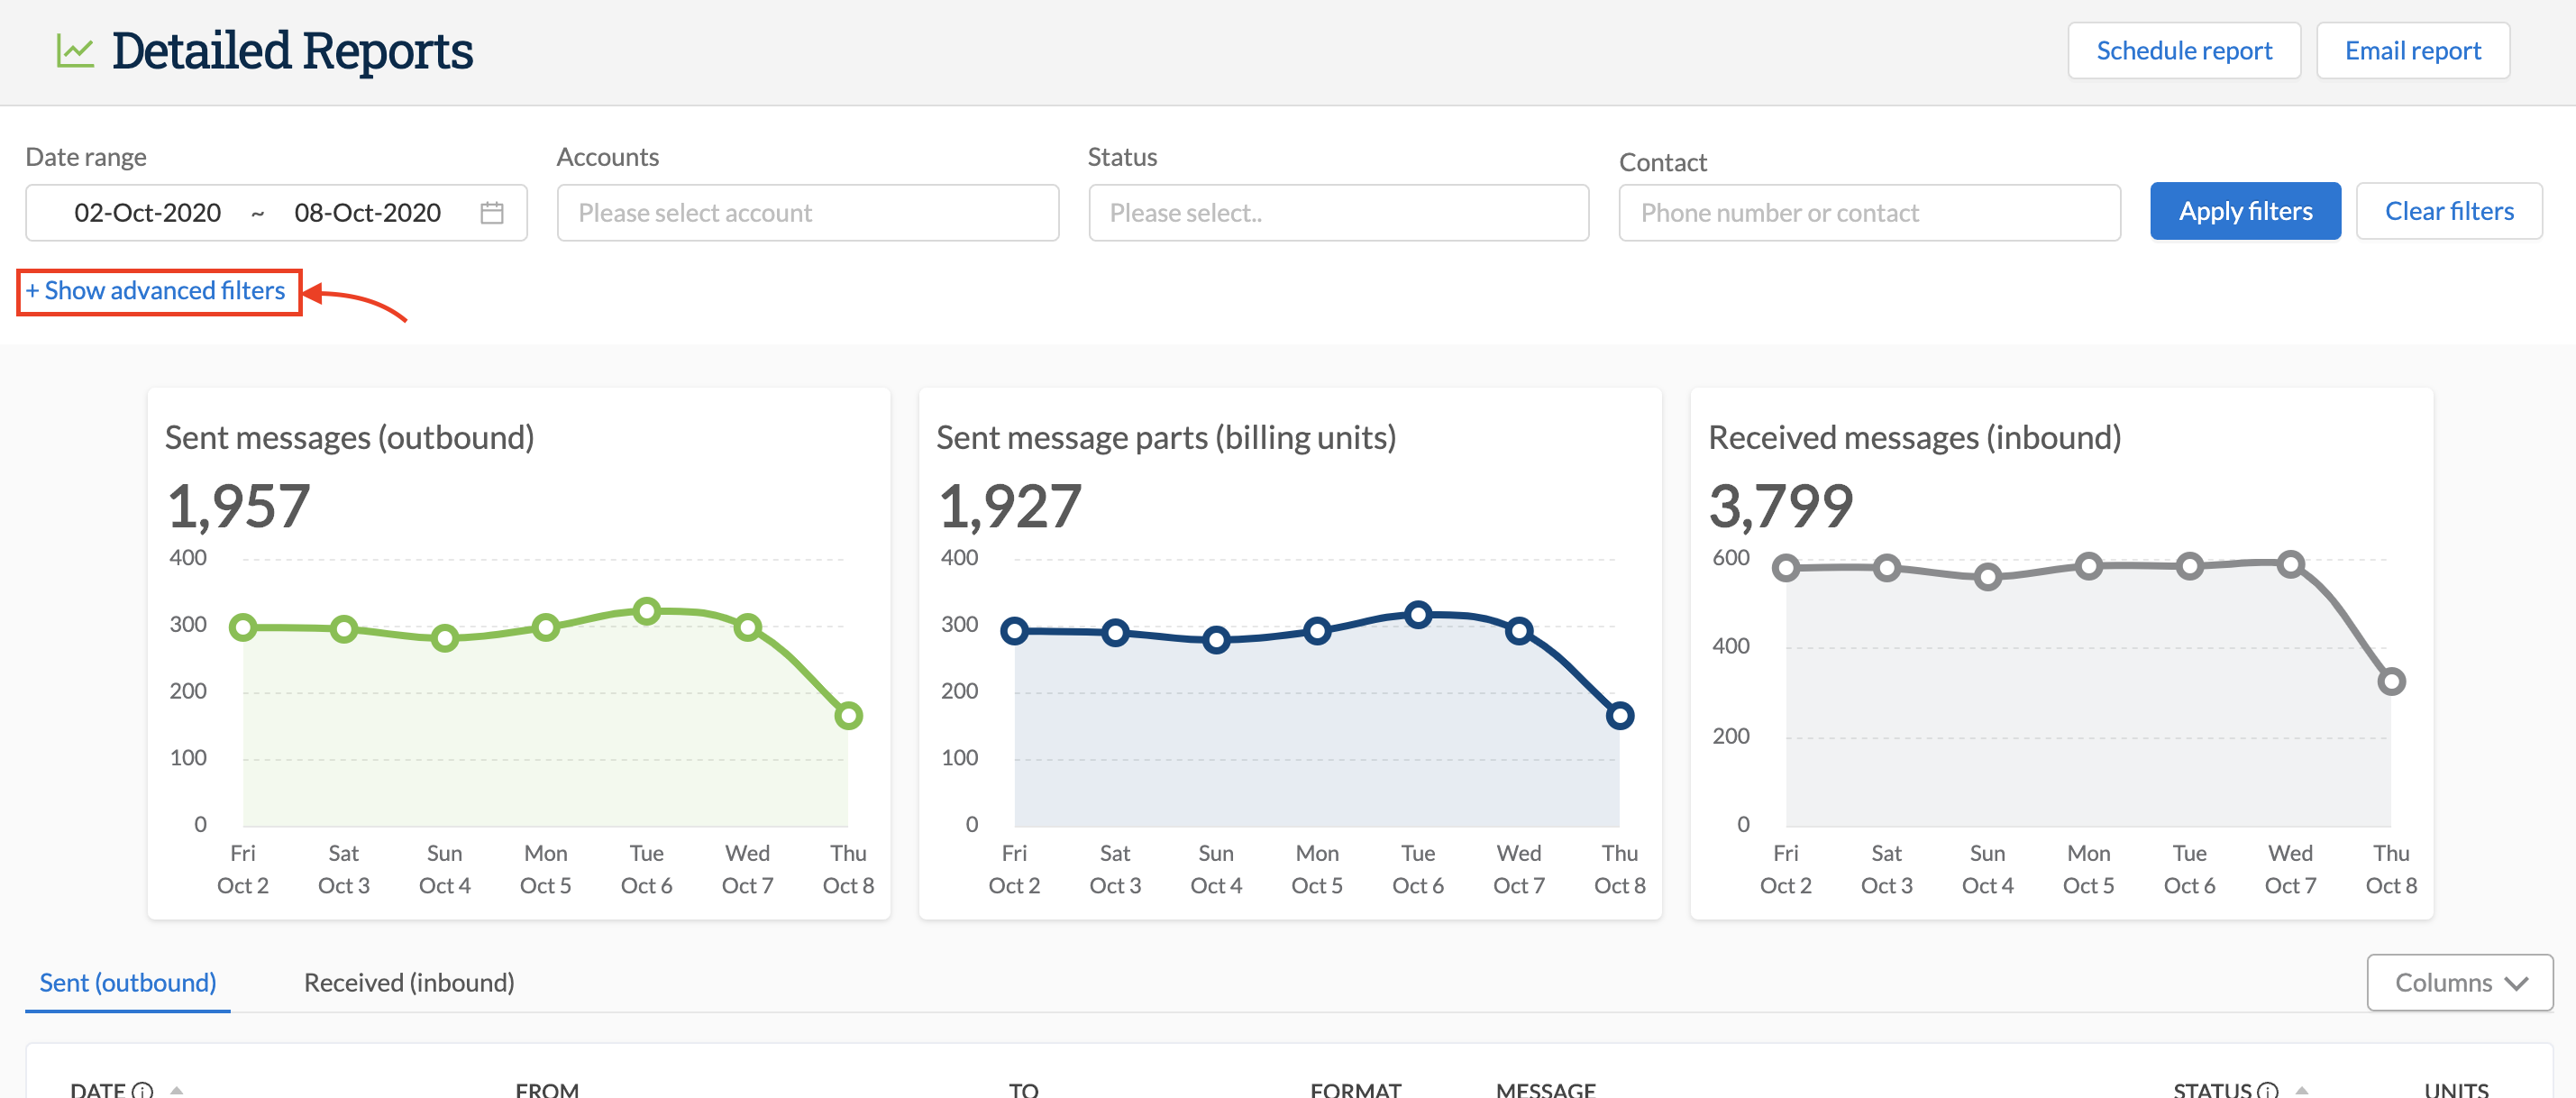2576x1098 pixels.
Task: Click Schedule report button
Action: (2183, 51)
